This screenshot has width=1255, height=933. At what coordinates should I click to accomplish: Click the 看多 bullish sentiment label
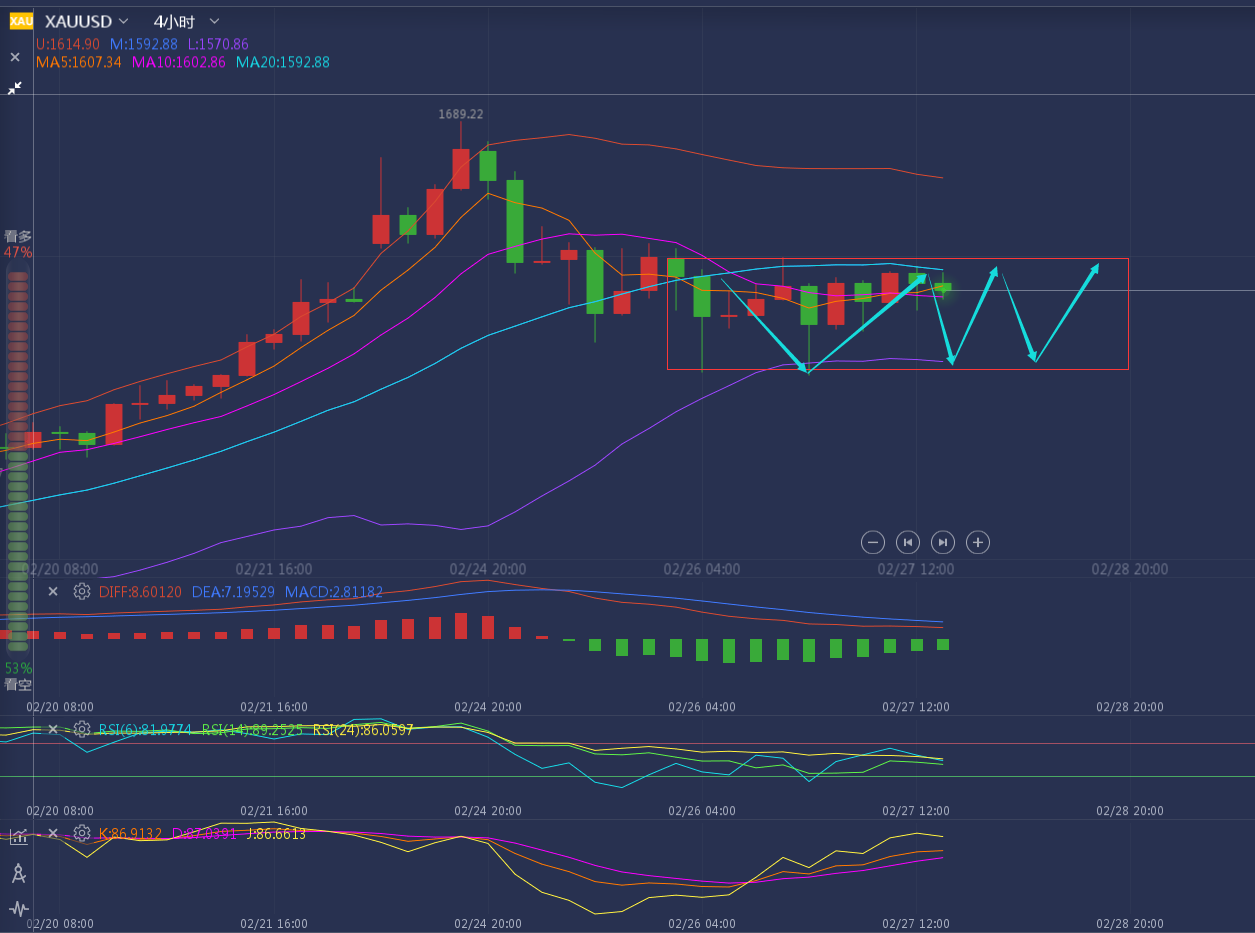tap(18, 236)
